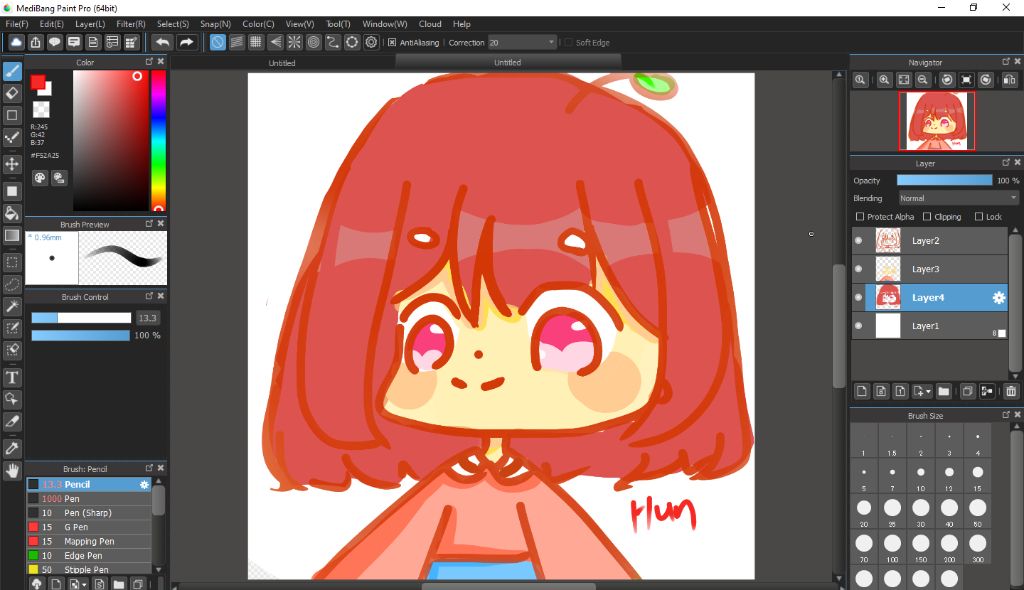Open the Layer menu

point(90,24)
